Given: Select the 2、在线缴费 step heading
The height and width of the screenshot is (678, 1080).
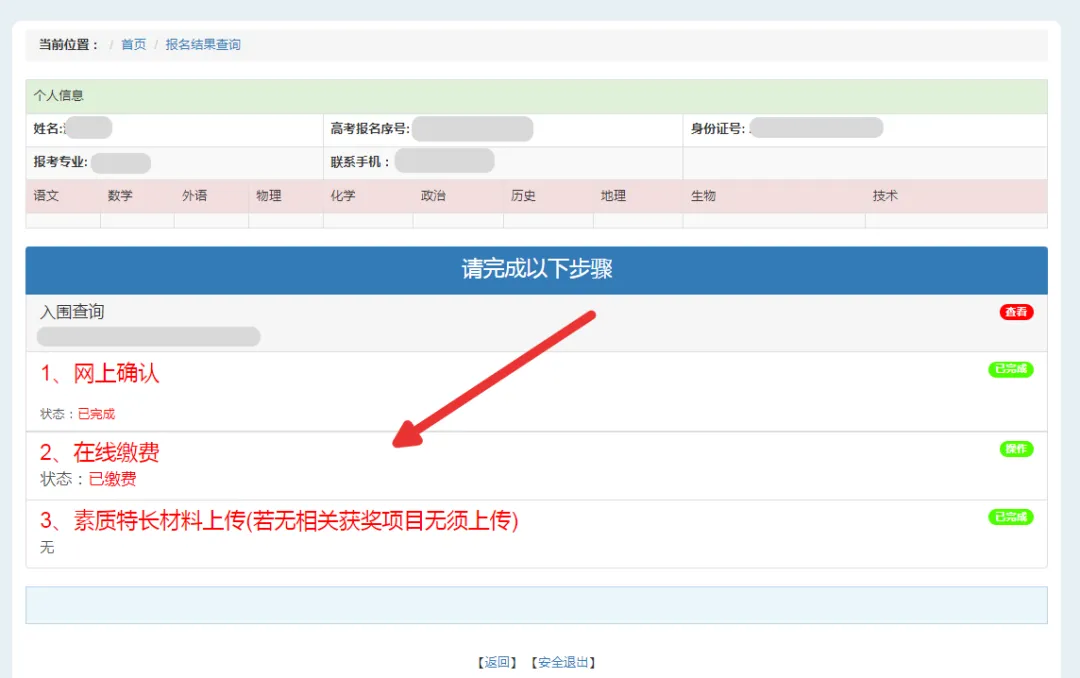Looking at the screenshot, I should point(100,453).
